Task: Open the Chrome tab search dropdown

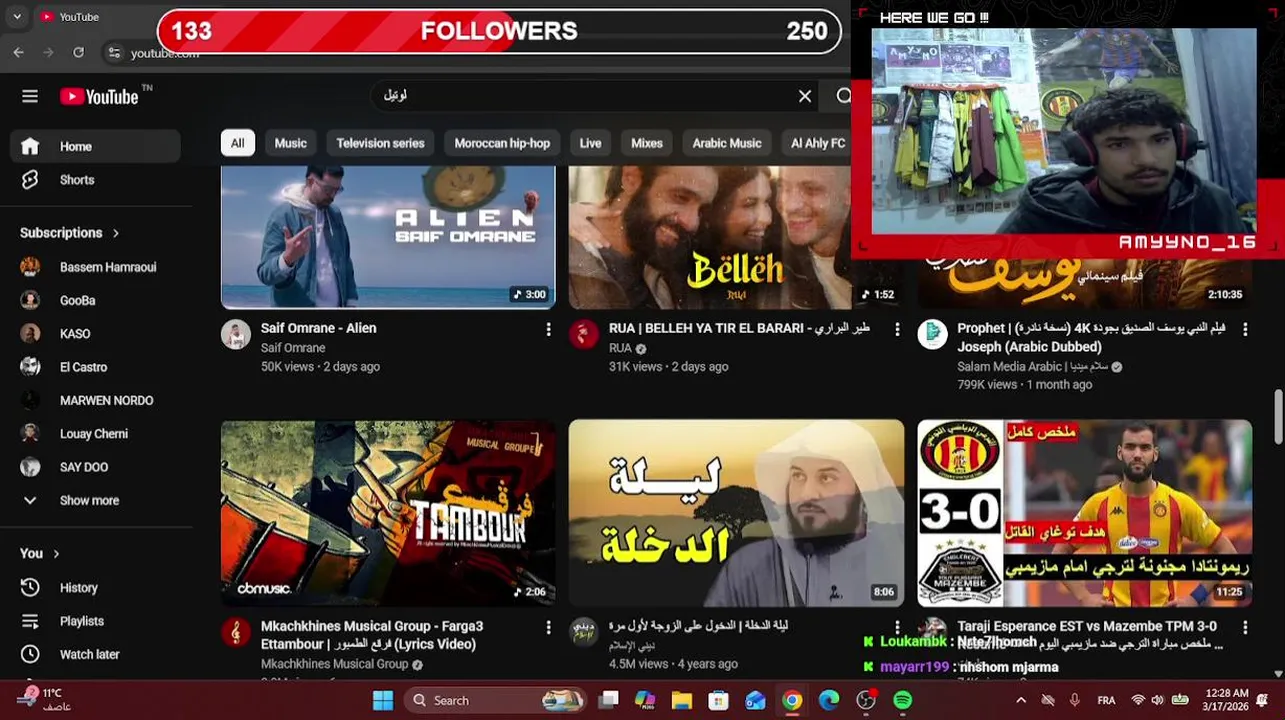Action: pyautogui.click(x=16, y=17)
